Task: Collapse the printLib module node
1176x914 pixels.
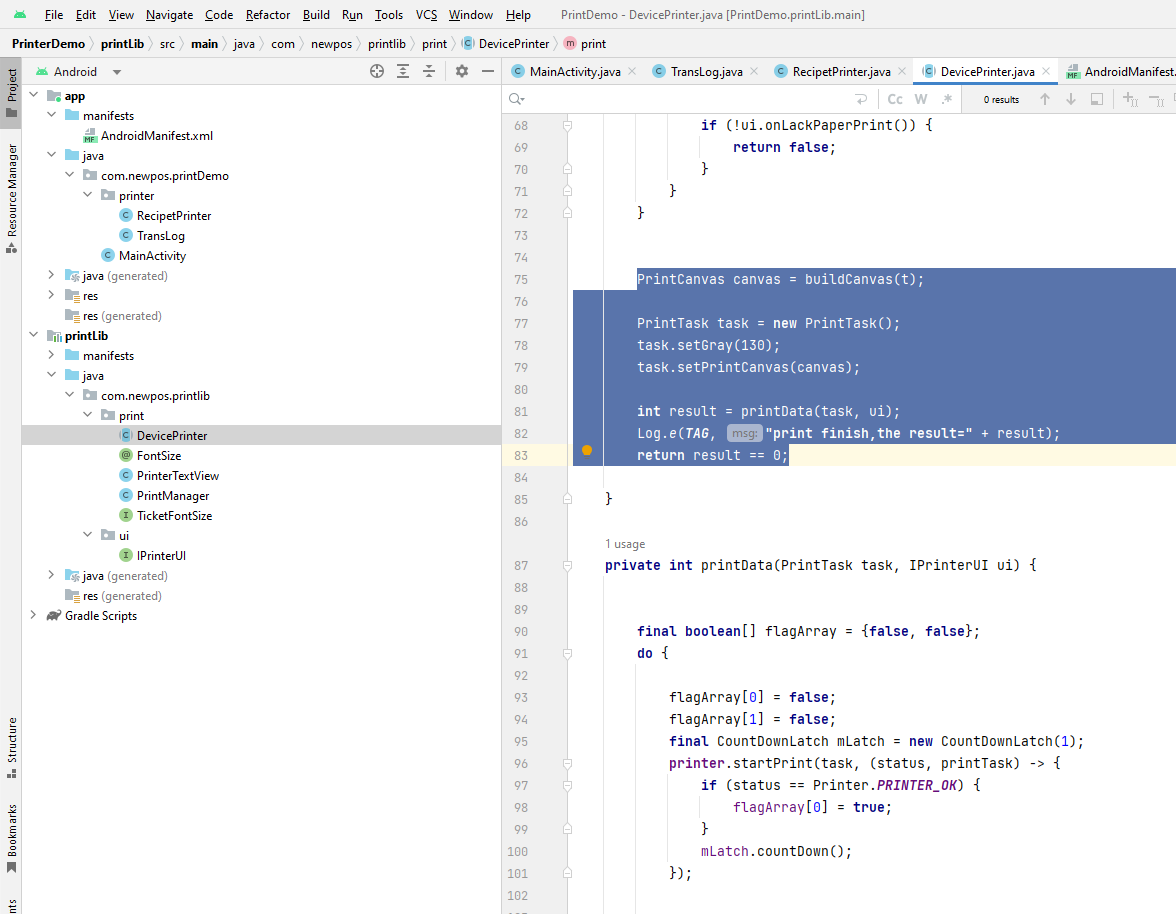Action: (33, 336)
